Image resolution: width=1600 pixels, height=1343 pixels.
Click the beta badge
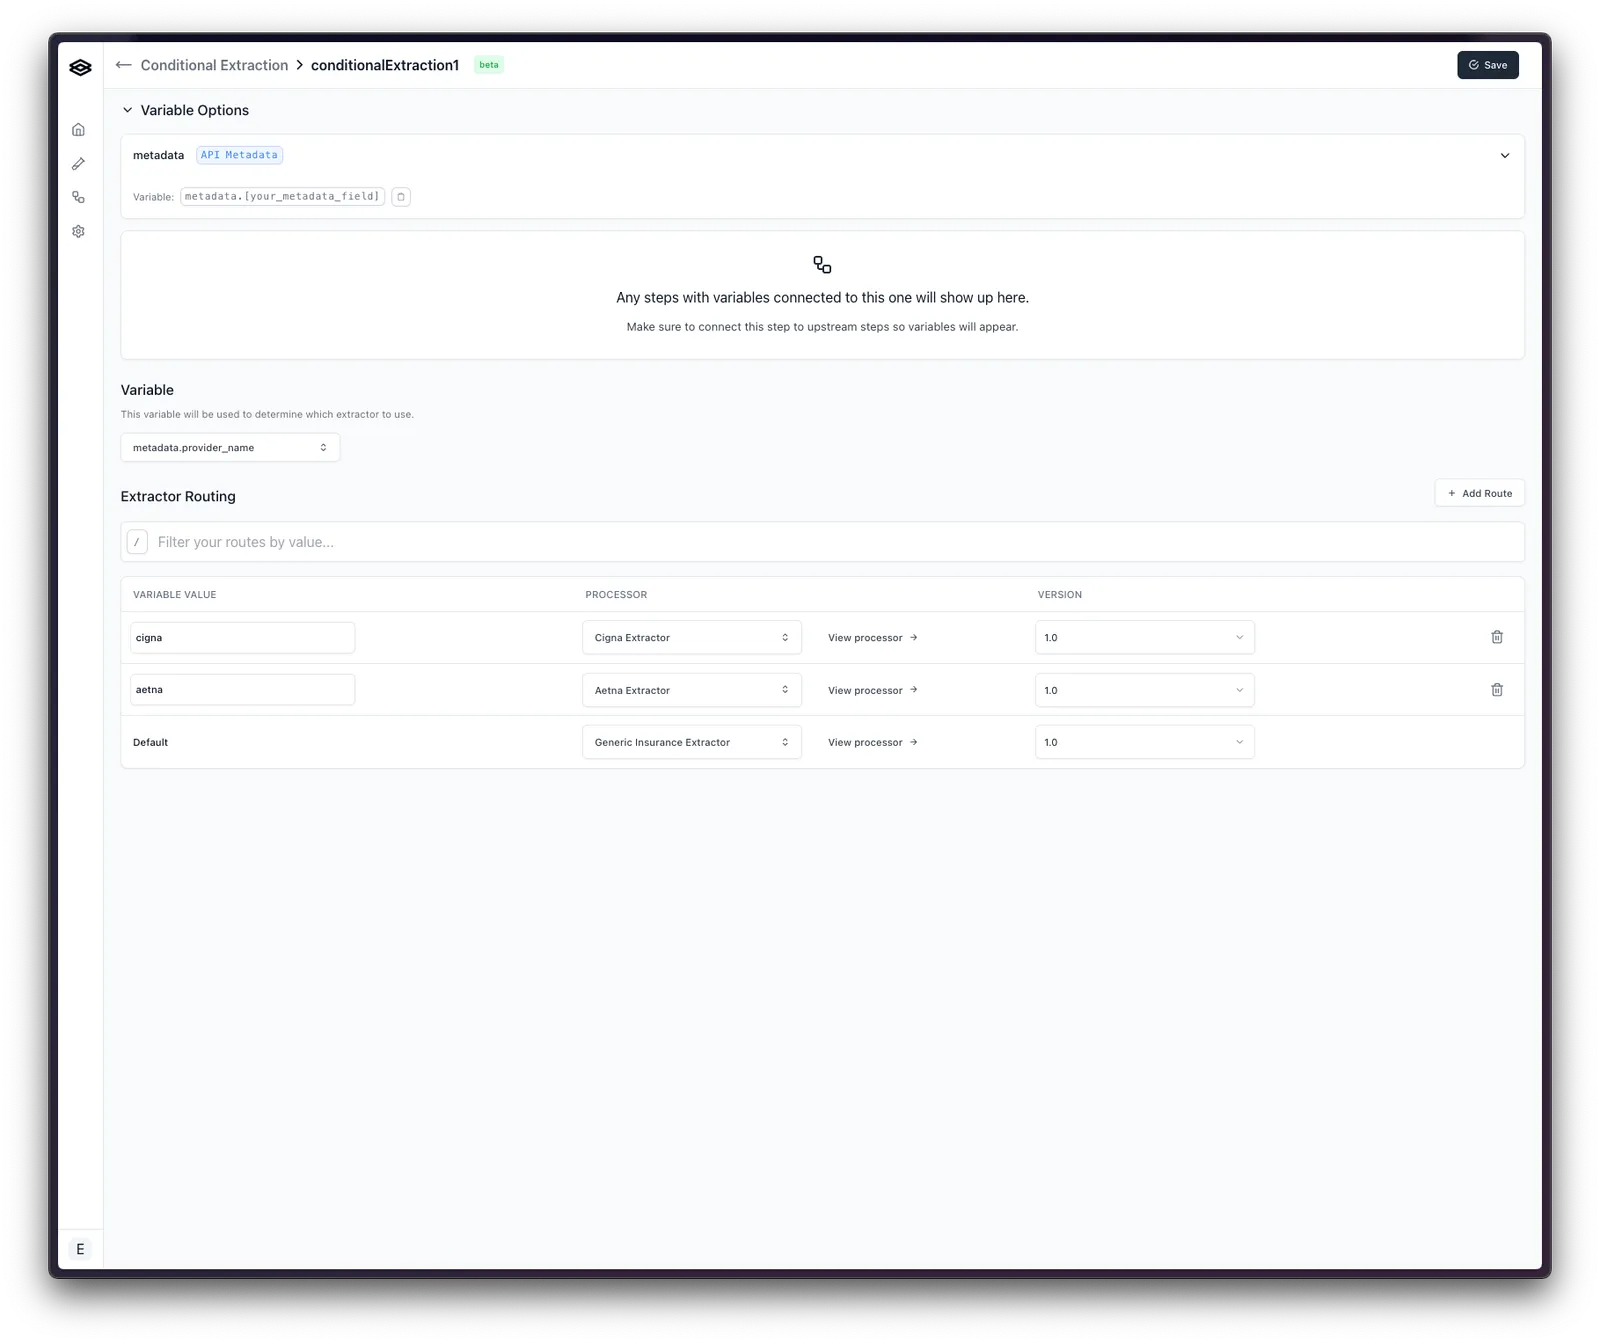click(488, 65)
